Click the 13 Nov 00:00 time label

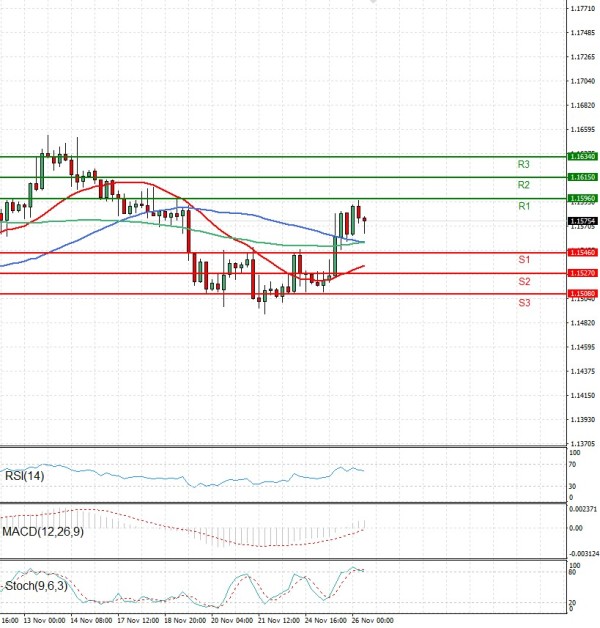(43, 620)
